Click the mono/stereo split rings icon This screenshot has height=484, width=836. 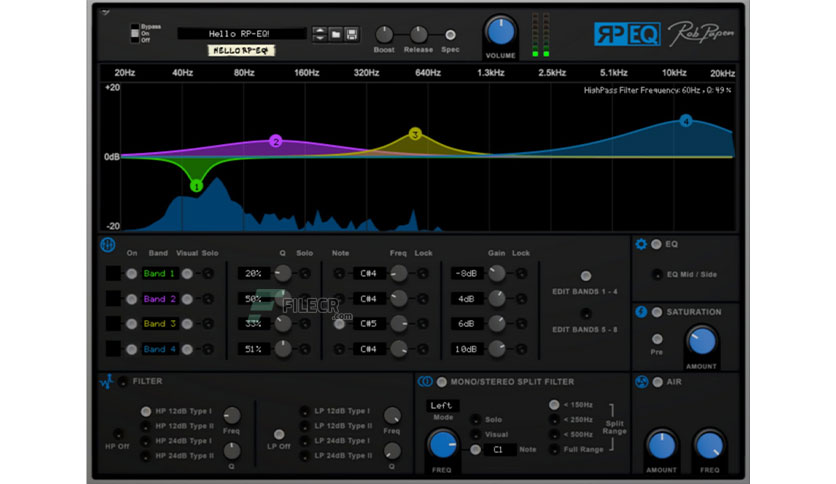click(425, 382)
